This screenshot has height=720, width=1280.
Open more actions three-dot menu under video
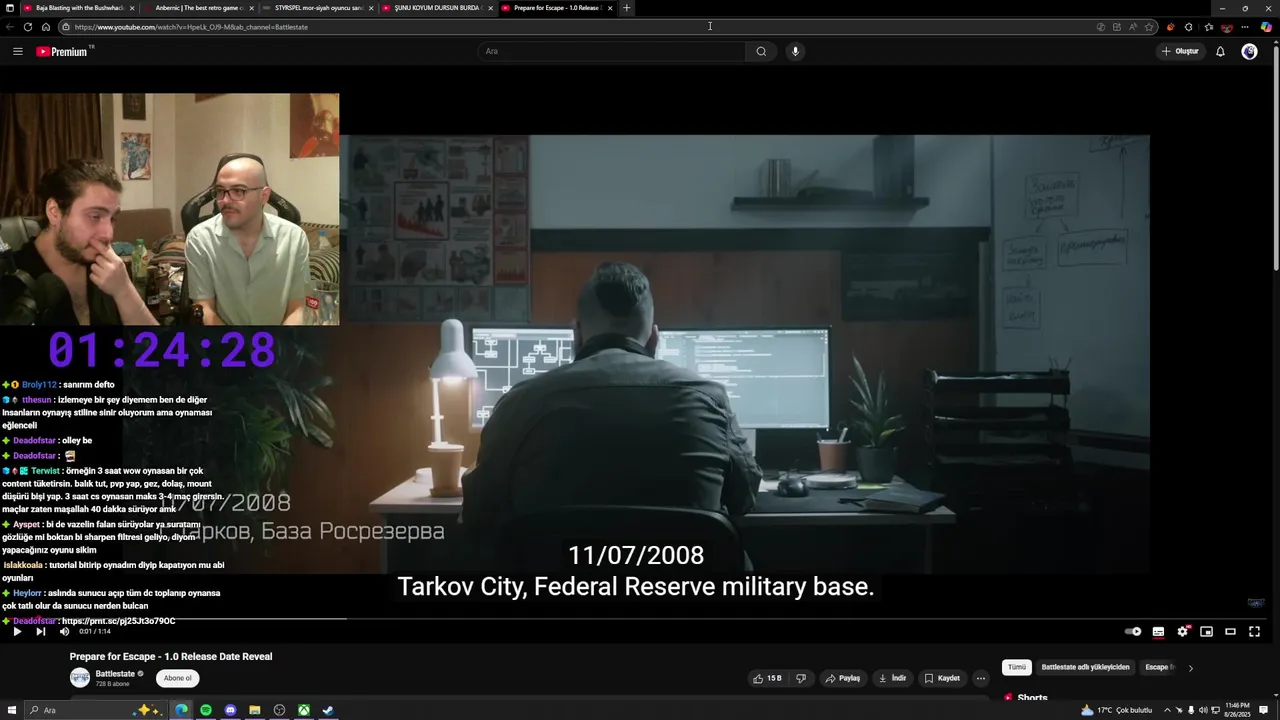pos(981,678)
